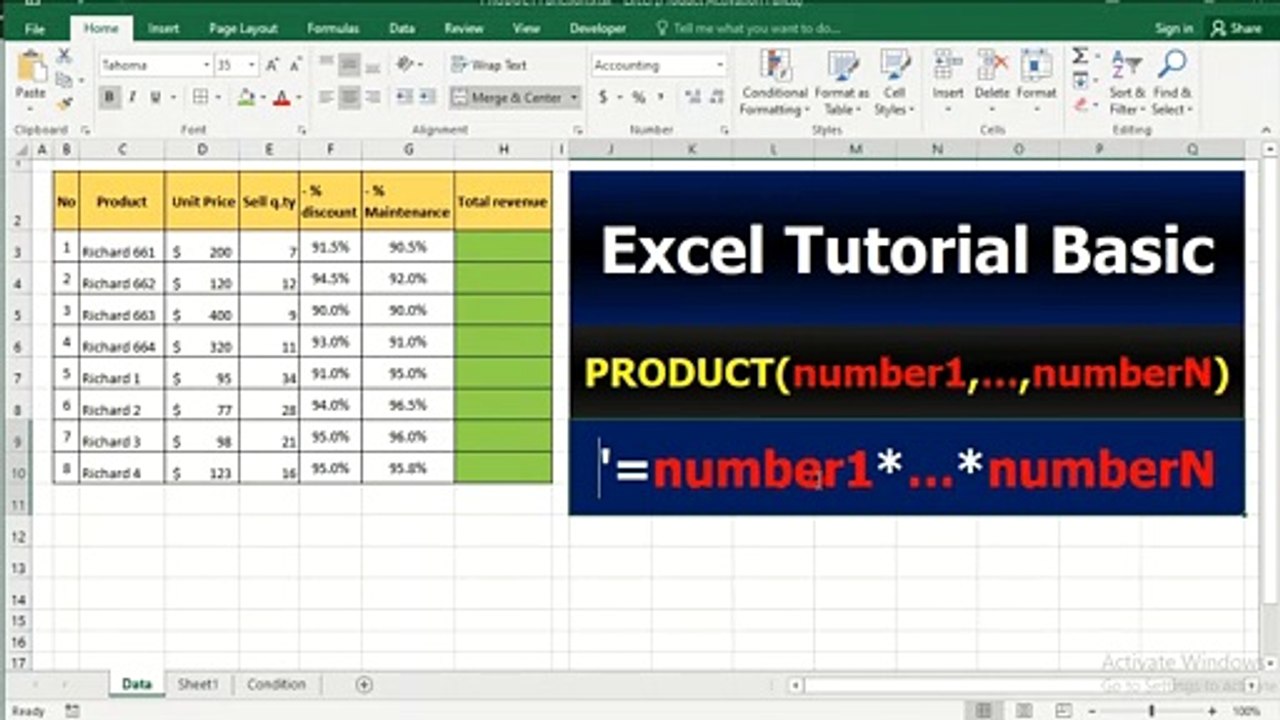Screen dimensions: 1280x720
Task: Set Bottom Align
Action: pos(372,65)
